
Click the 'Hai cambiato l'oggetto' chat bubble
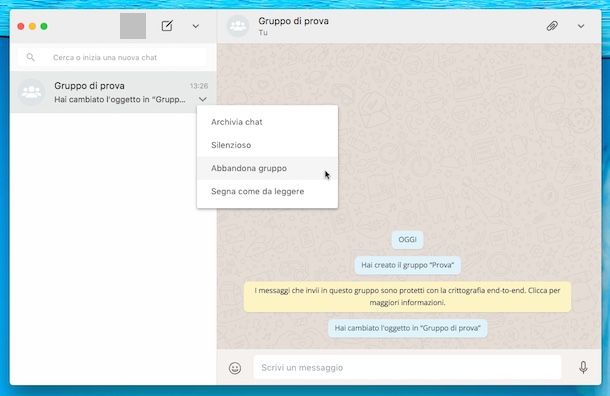(407, 328)
